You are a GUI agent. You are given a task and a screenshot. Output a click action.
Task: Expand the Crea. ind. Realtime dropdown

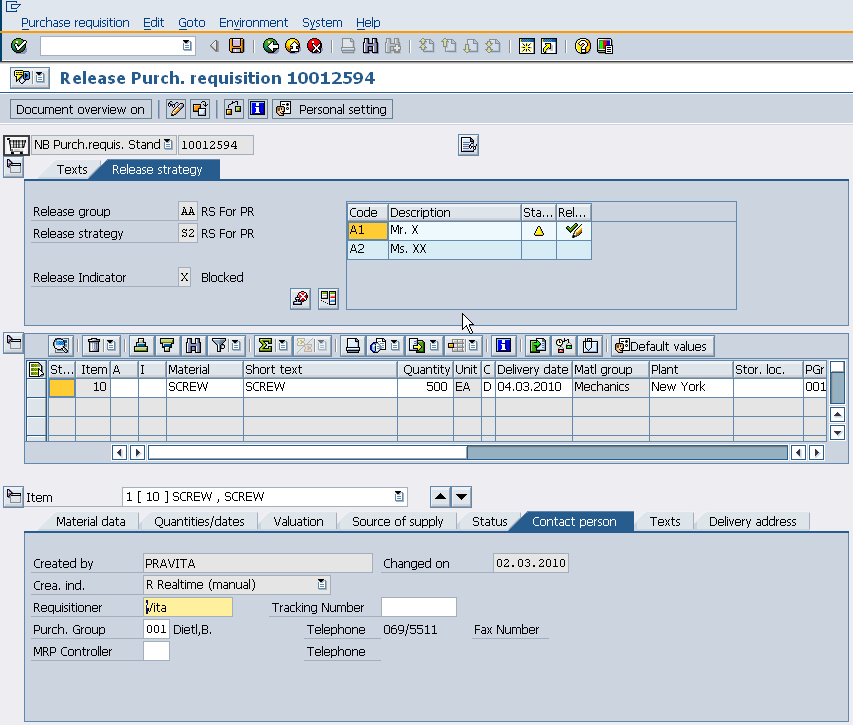322,584
